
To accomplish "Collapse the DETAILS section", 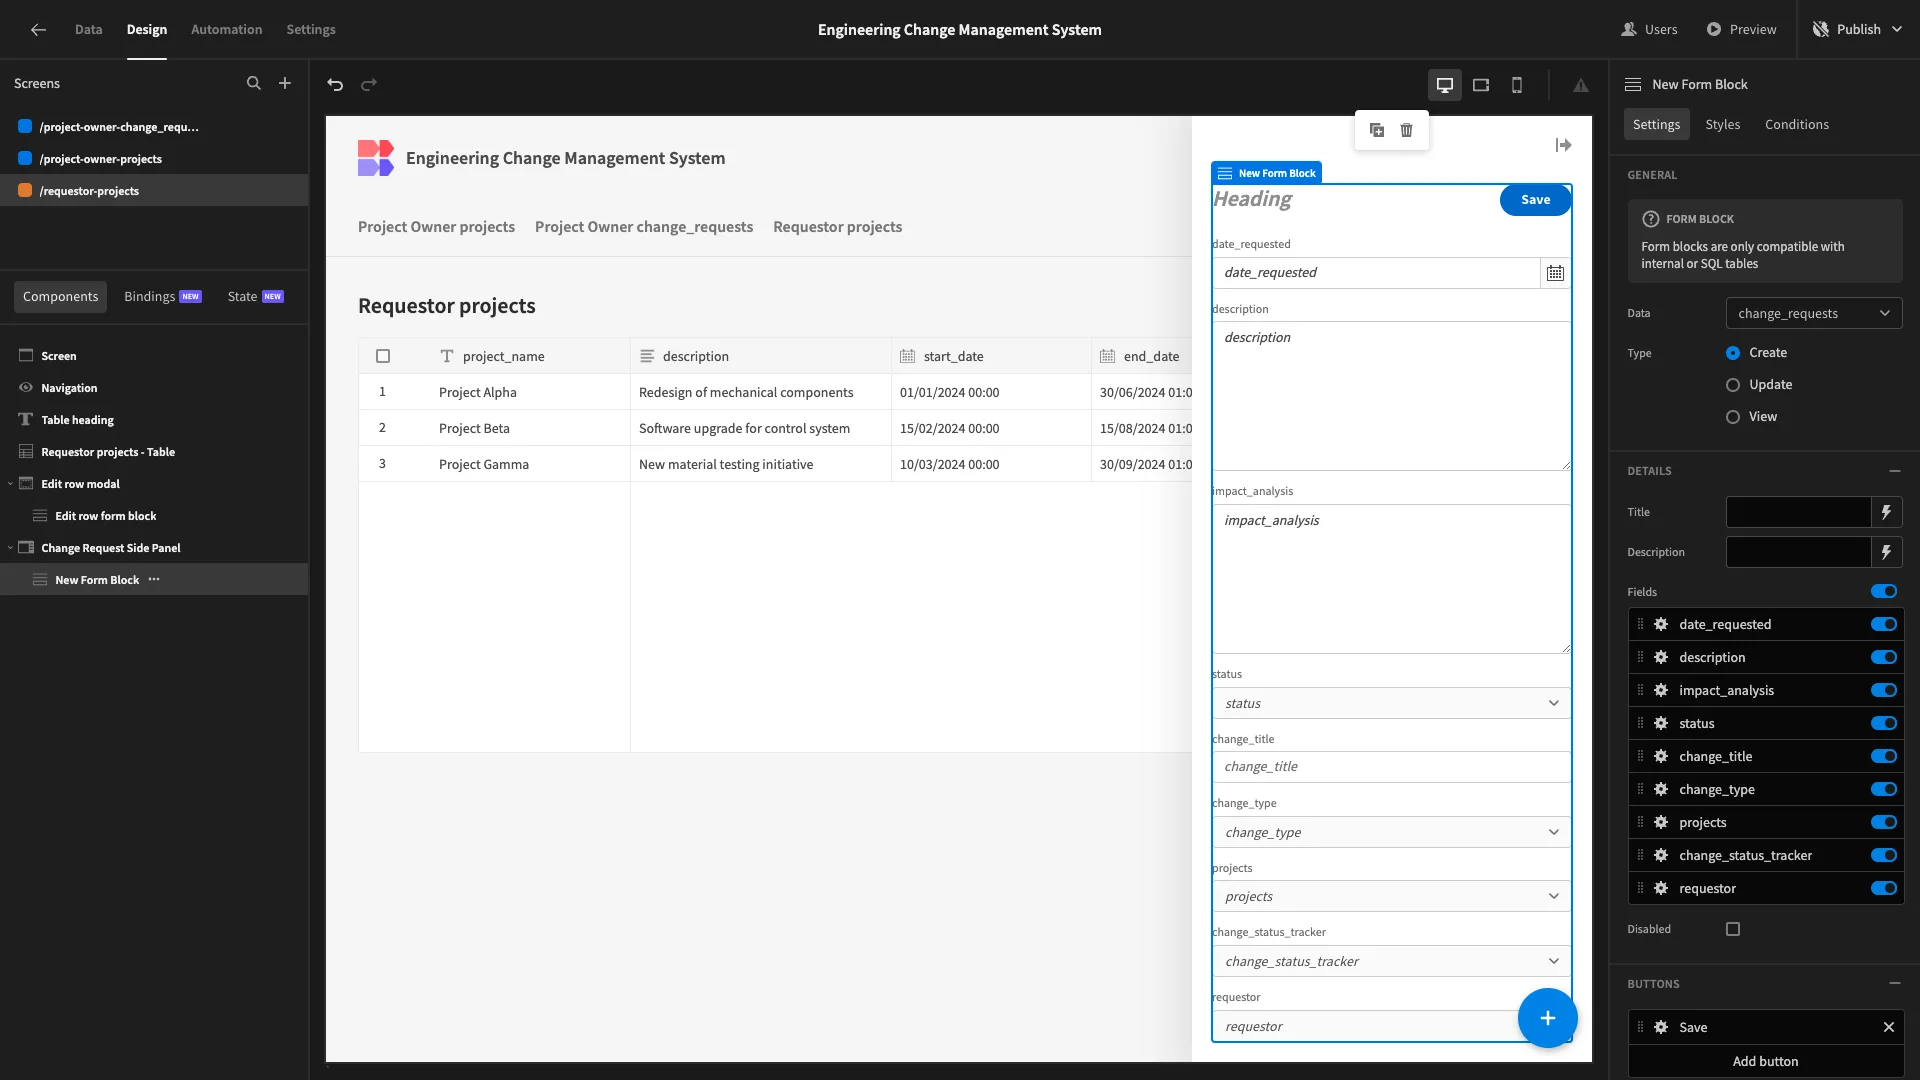I will tap(1895, 471).
